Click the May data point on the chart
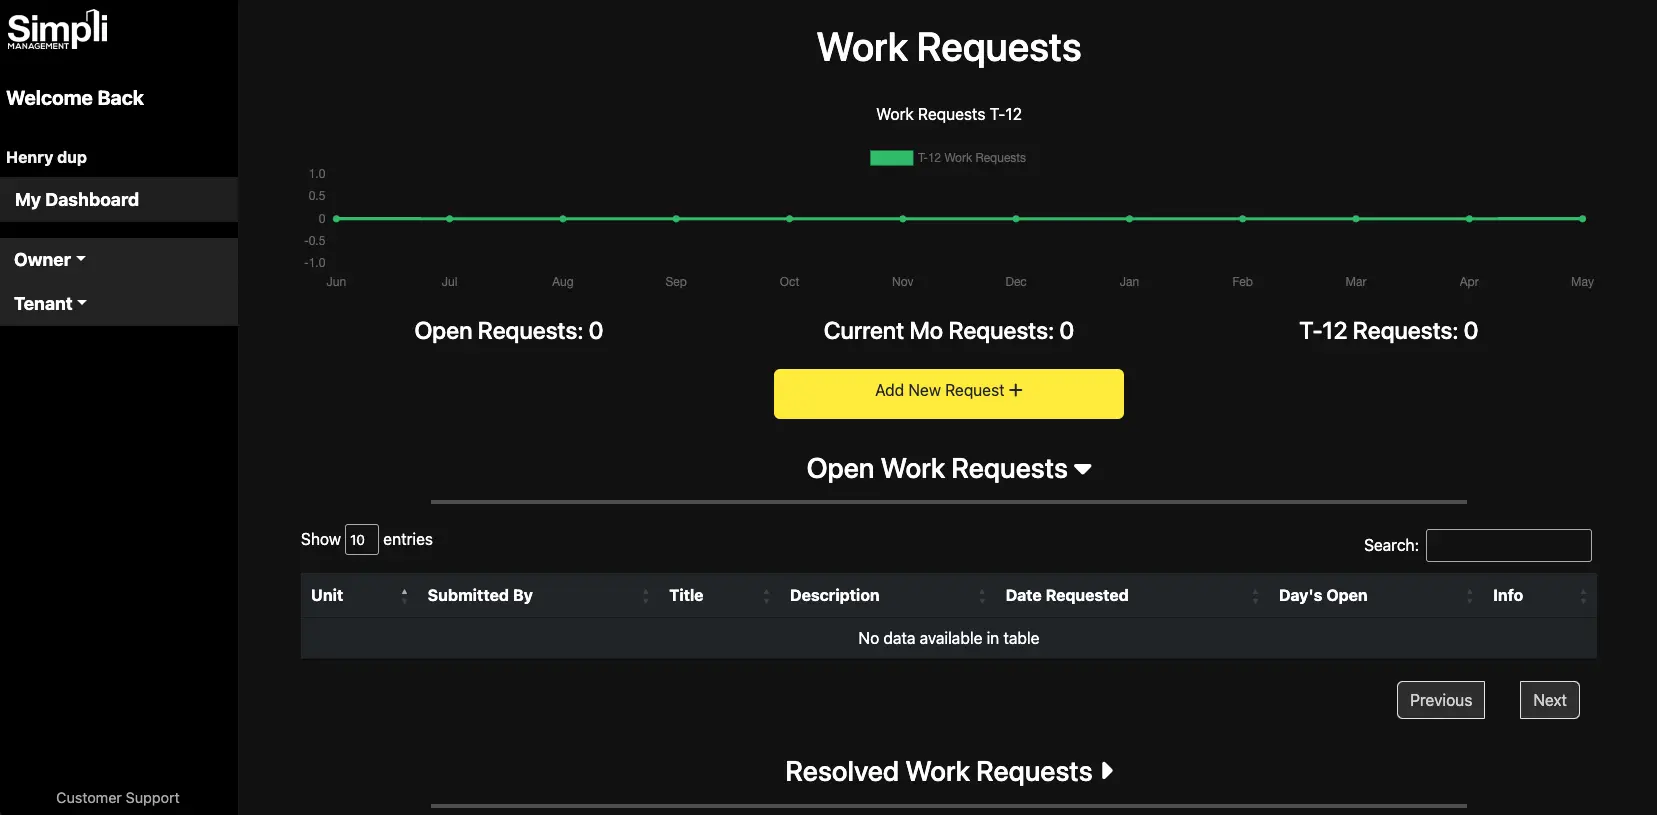 point(1582,218)
